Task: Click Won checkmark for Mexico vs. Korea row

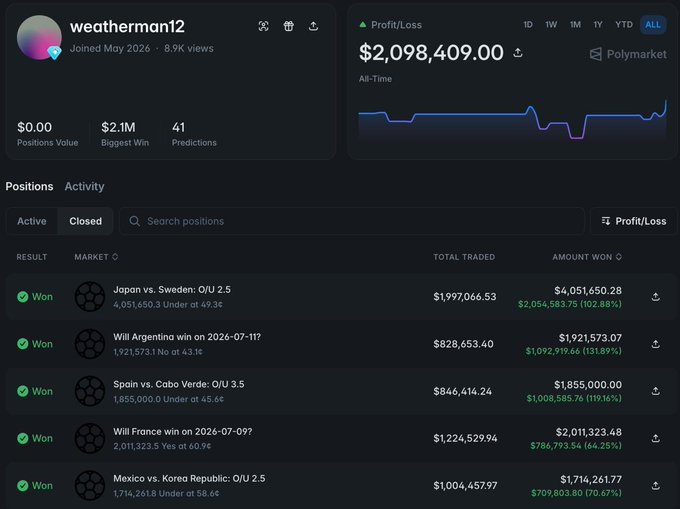Action: pyautogui.click(x=23, y=486)
